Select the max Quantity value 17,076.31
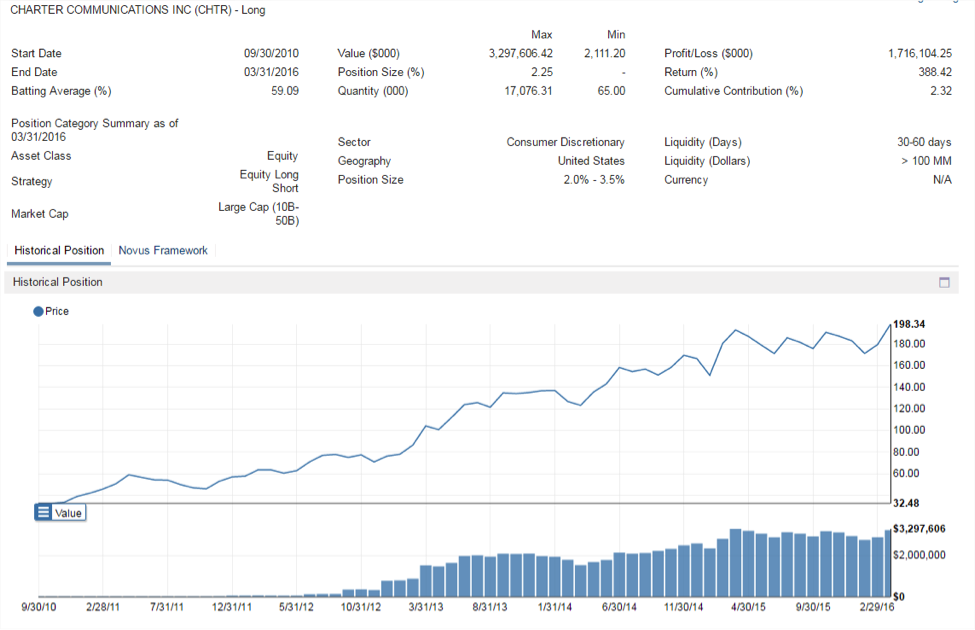This screenshot has height=630, width=975. click(528, 91)
